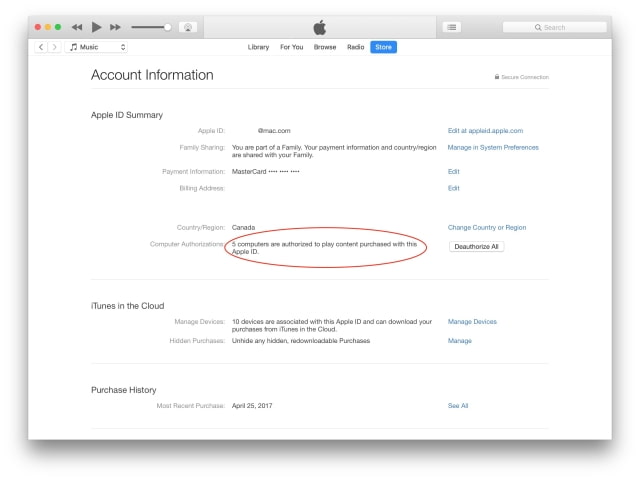Click Manage for Hidden Purchases
The width and height of the screenshot is (640, 480).
tap(460, 341)
